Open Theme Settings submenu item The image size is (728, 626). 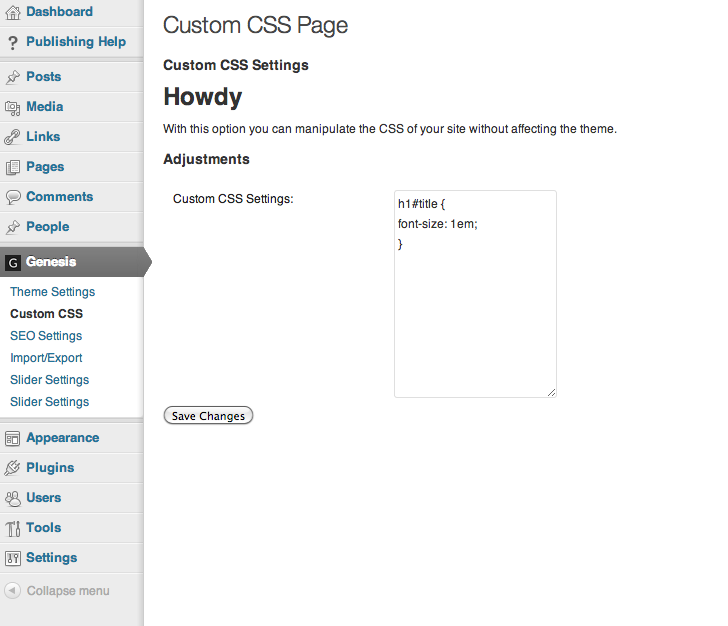[x=52, y=292]
